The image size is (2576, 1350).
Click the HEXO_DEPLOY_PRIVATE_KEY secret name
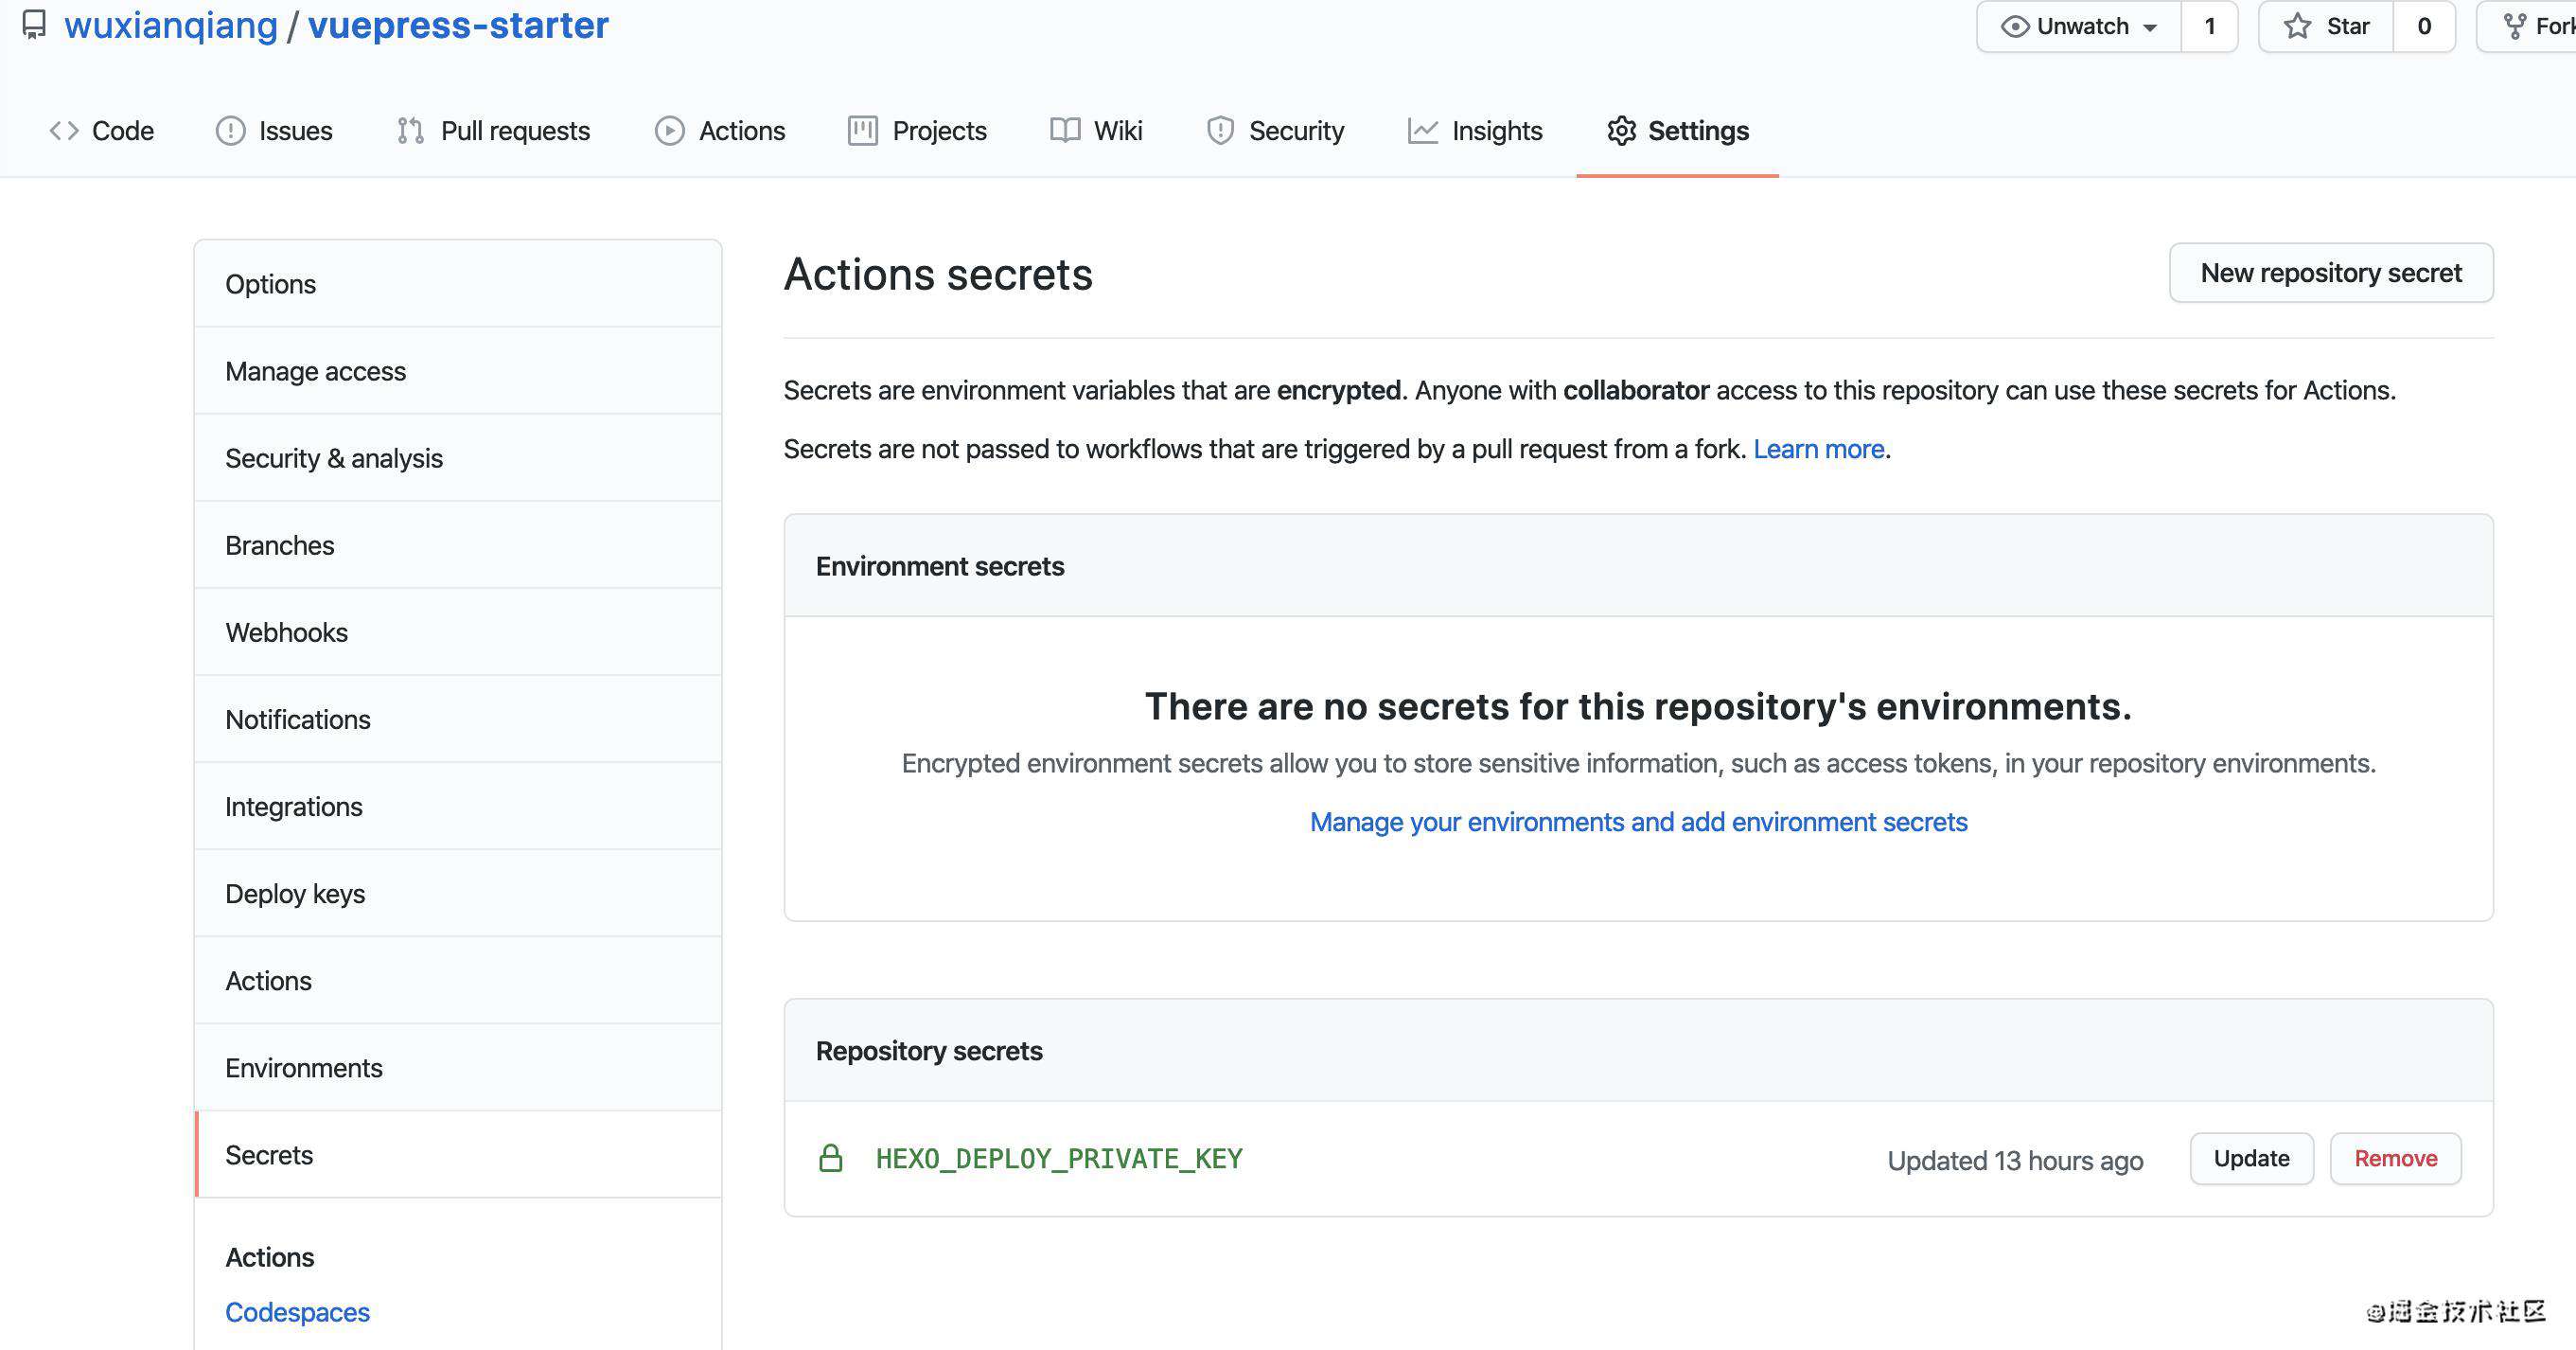point(1059,1158)
